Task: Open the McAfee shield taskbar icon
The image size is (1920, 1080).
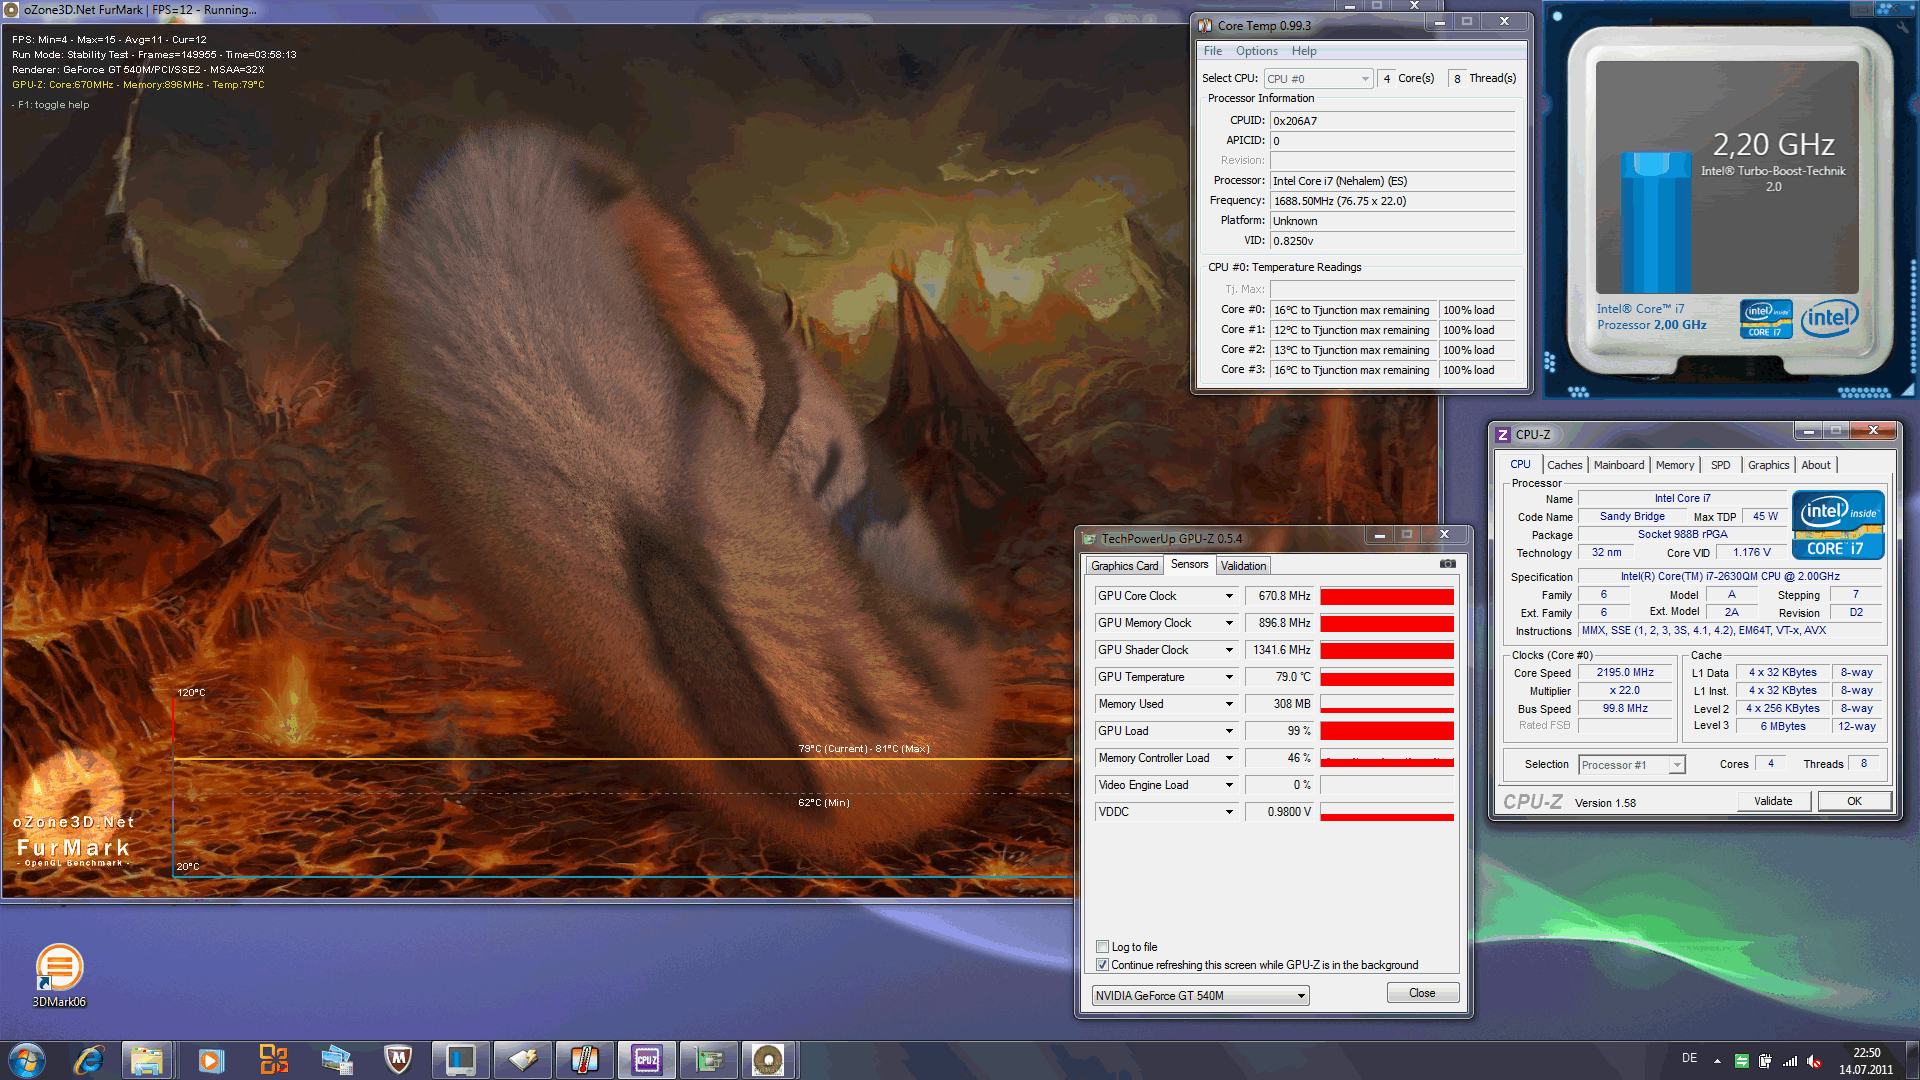Action: [398, 1060]
